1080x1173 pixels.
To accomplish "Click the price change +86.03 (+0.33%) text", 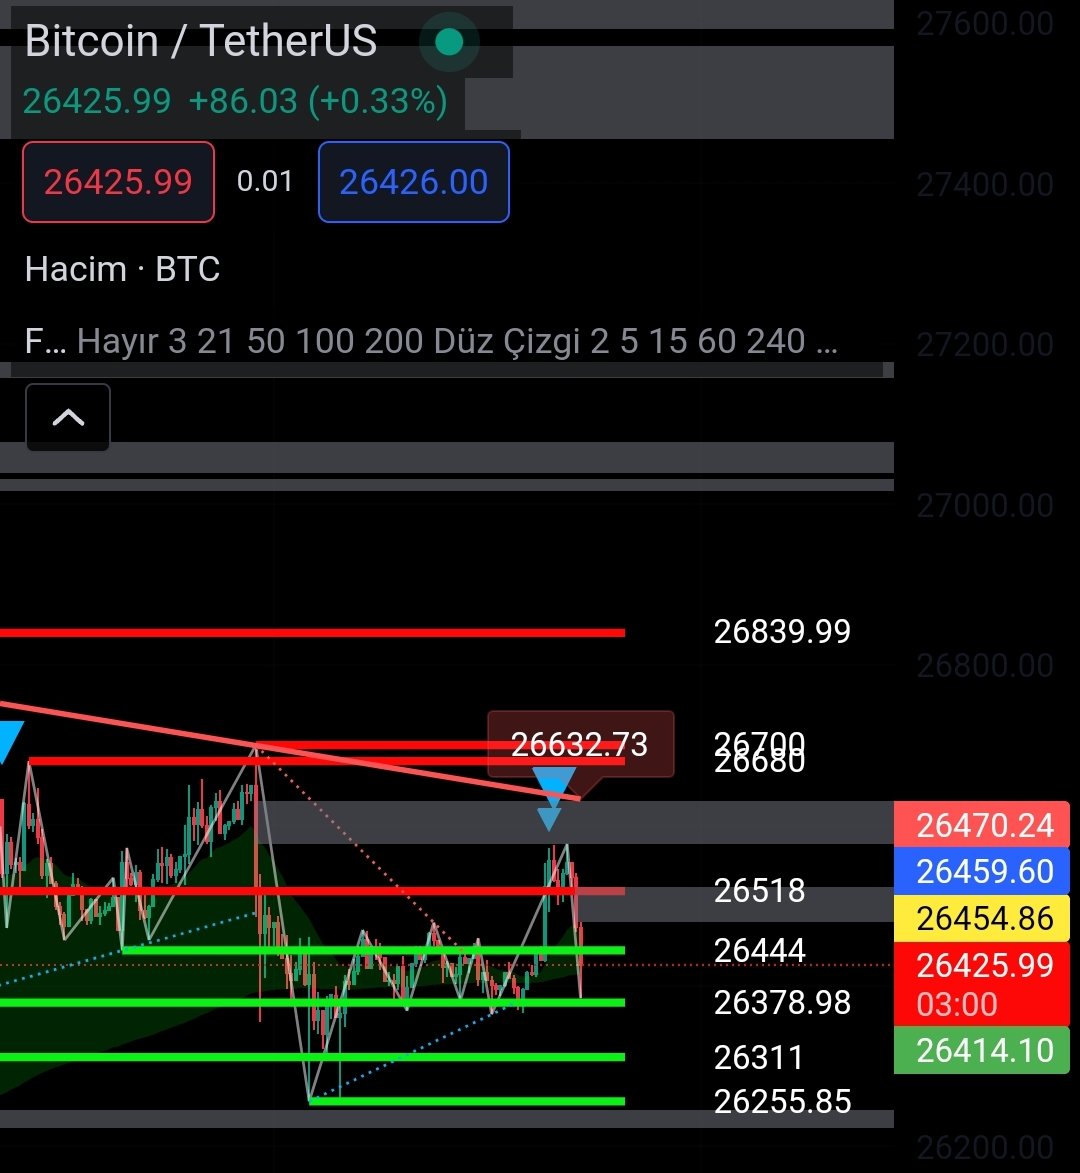I will click(318, 101).
